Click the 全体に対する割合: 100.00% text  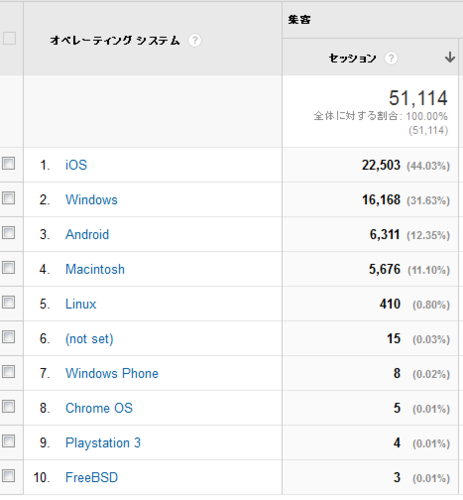[x=381, y=116]
